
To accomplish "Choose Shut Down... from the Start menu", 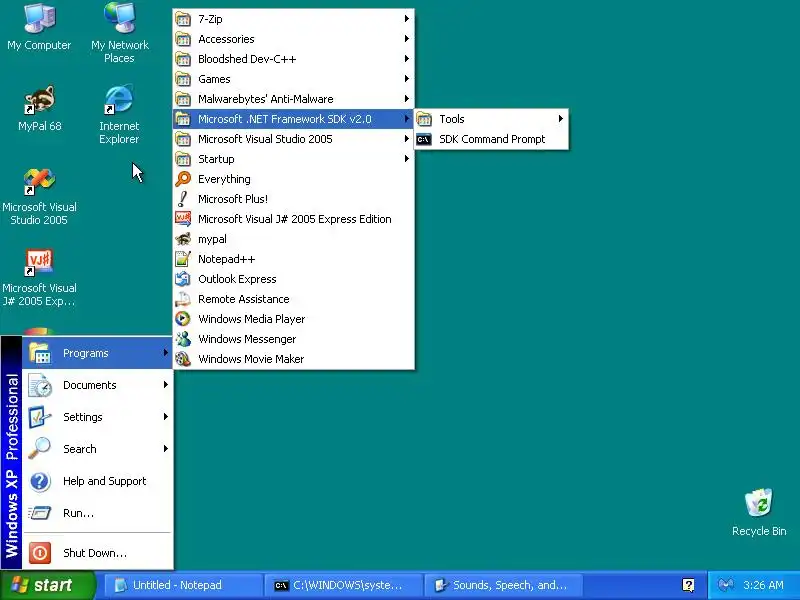I will pyautogui.click(x=97, y=553).
